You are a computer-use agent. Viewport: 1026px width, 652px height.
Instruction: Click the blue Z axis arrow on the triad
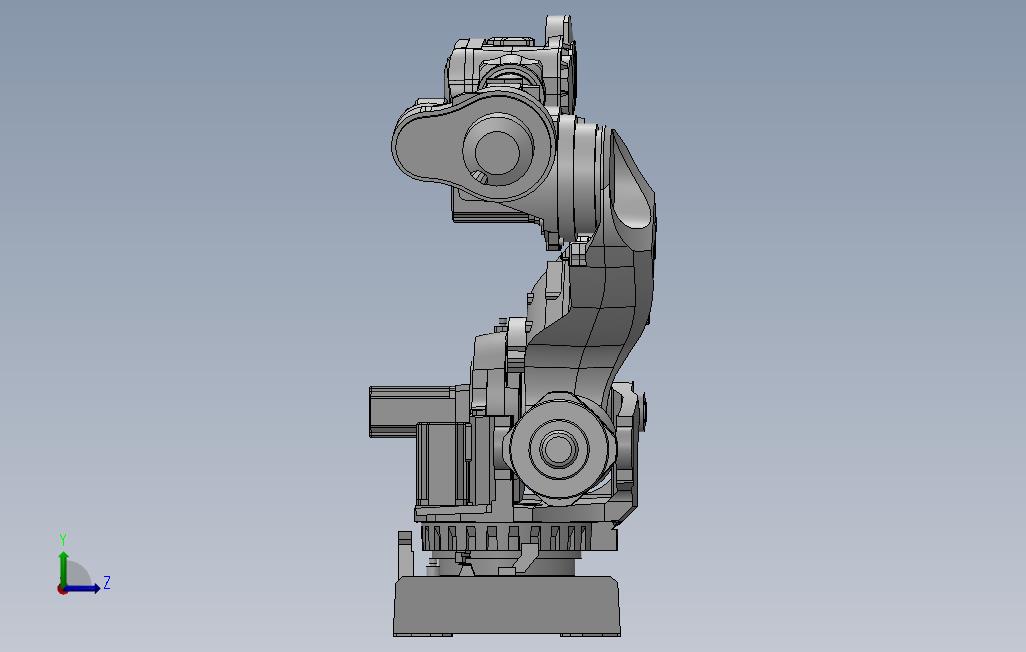(x=83, y=588)
